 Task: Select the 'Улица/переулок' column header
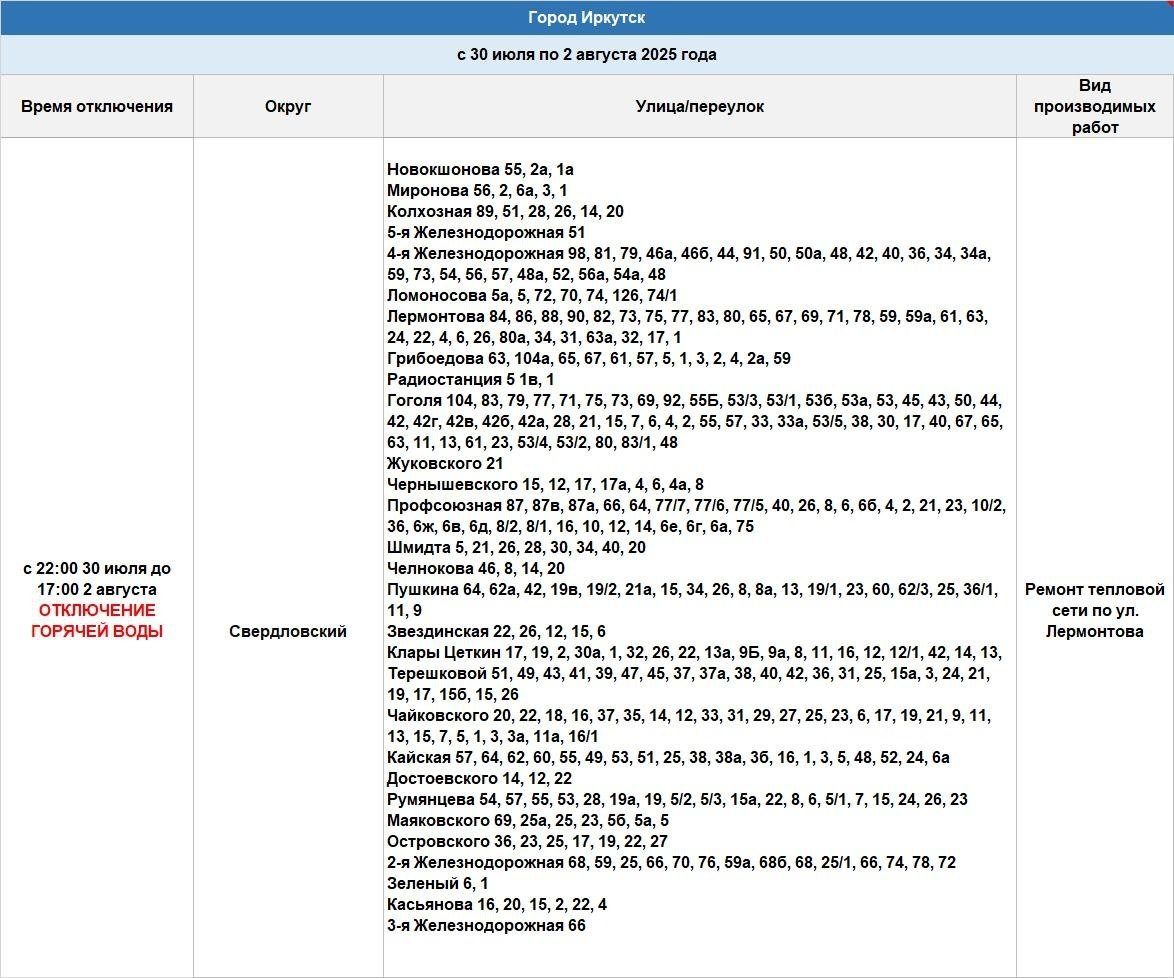(699, 106)
